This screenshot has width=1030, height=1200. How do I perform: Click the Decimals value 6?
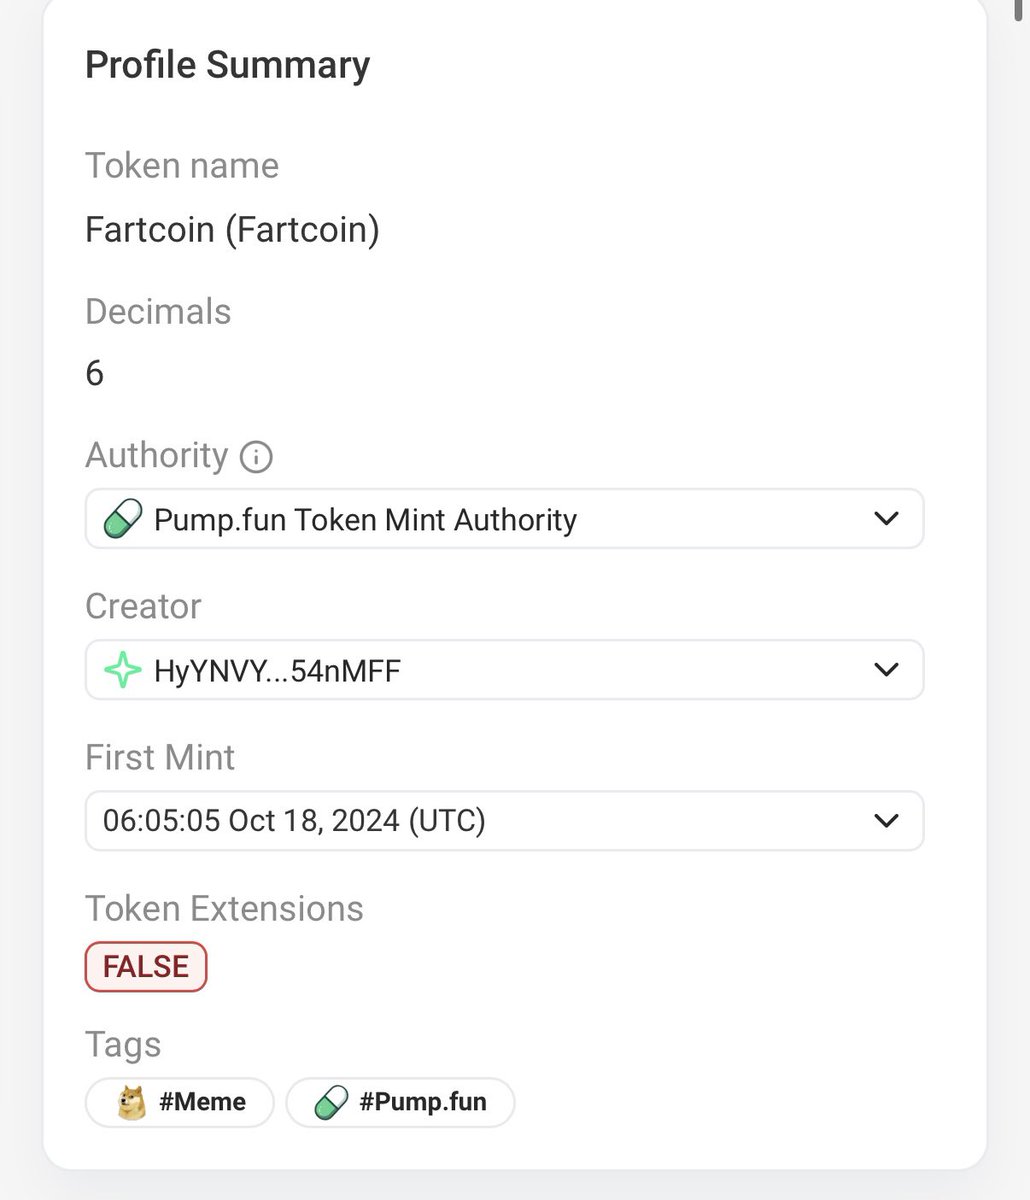pyautogui.click(x=95, y=374)
